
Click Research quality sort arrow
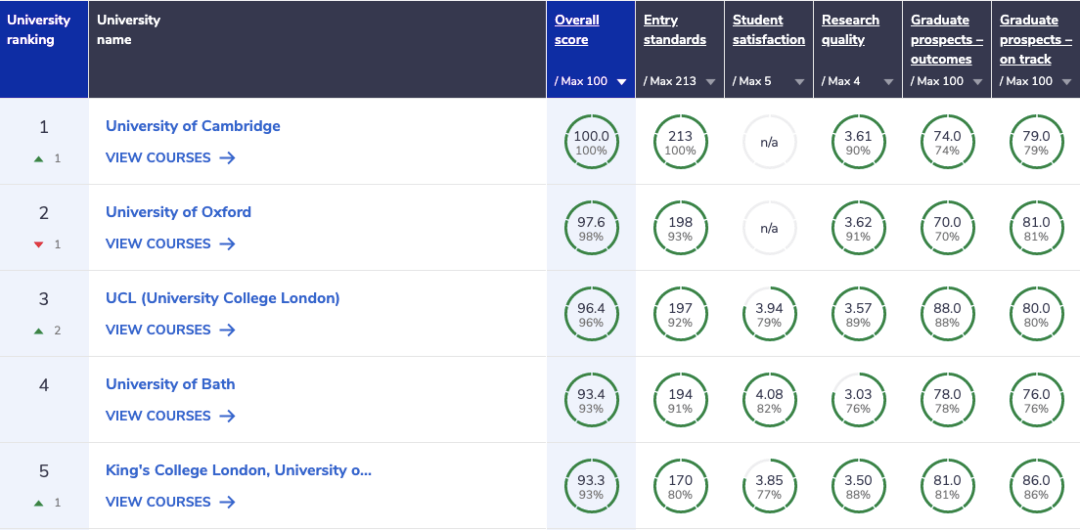[889, 81]
